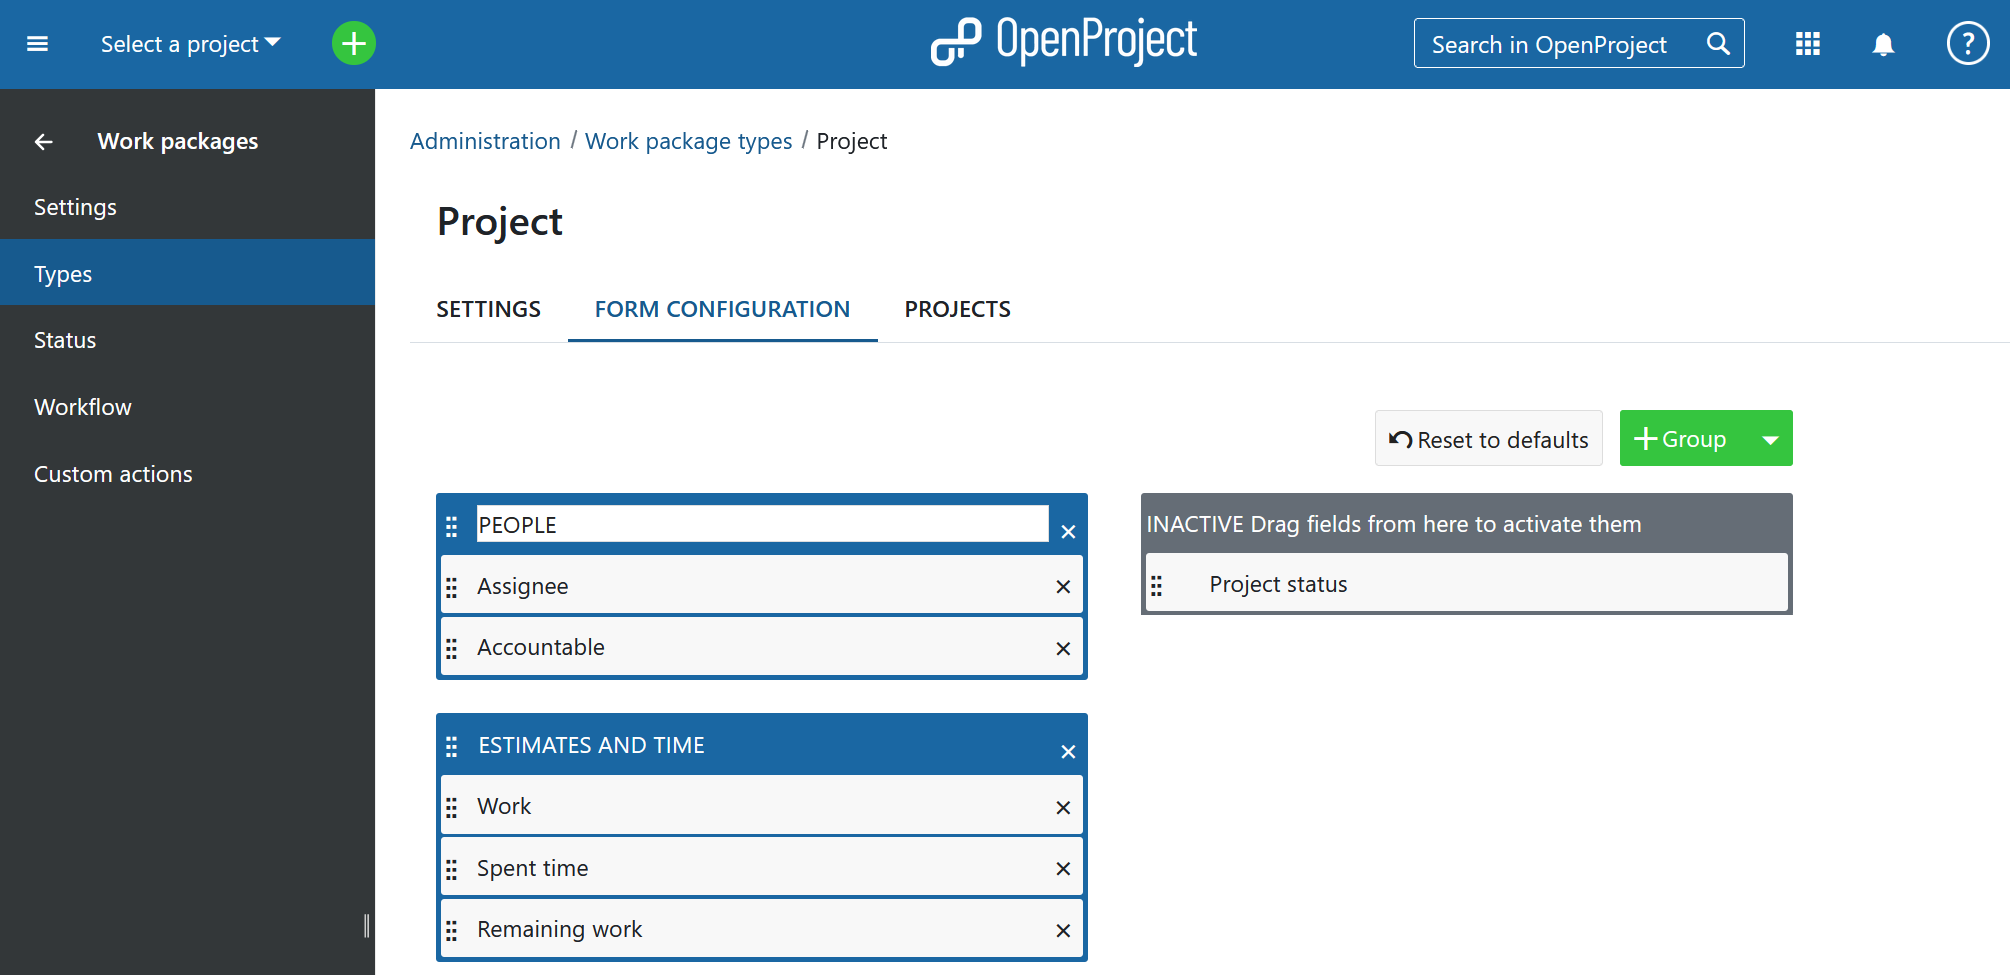Open Workflow in the sidebar
Image resolution: width=2010 pixels, height=975 pixels.
(x=83, y=407)
